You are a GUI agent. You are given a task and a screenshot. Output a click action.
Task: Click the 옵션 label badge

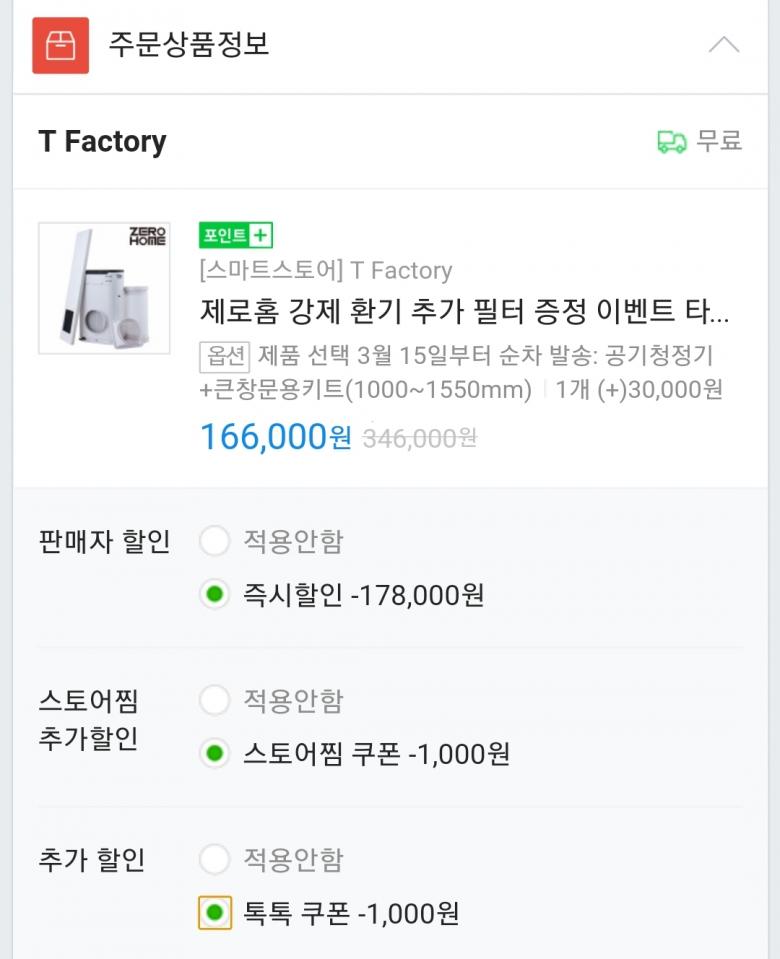pos(225,356)
